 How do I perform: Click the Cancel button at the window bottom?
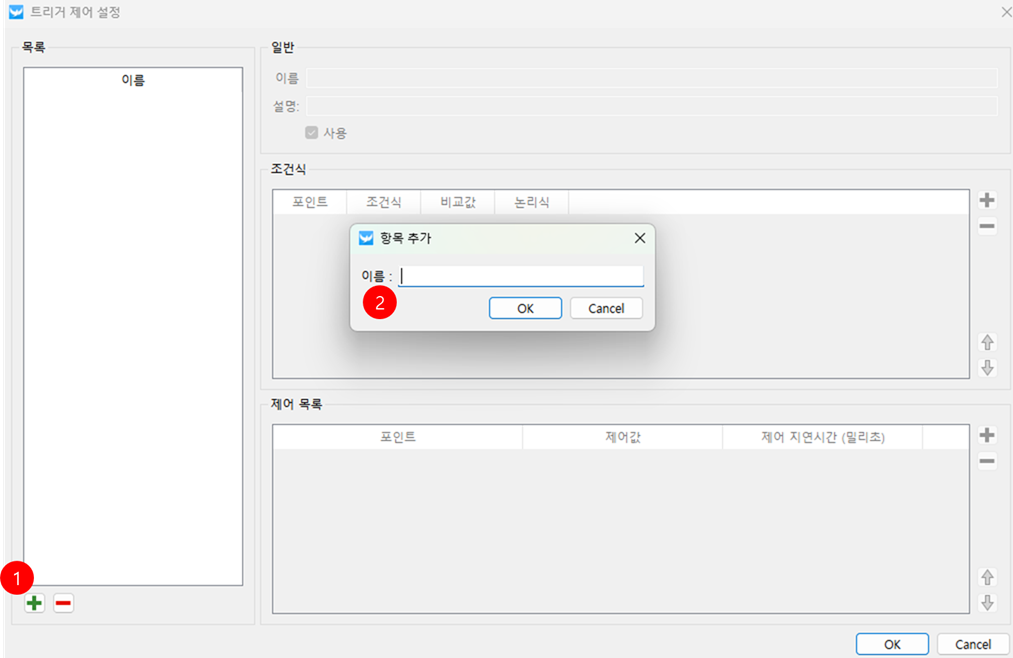(x=973, y=644)
